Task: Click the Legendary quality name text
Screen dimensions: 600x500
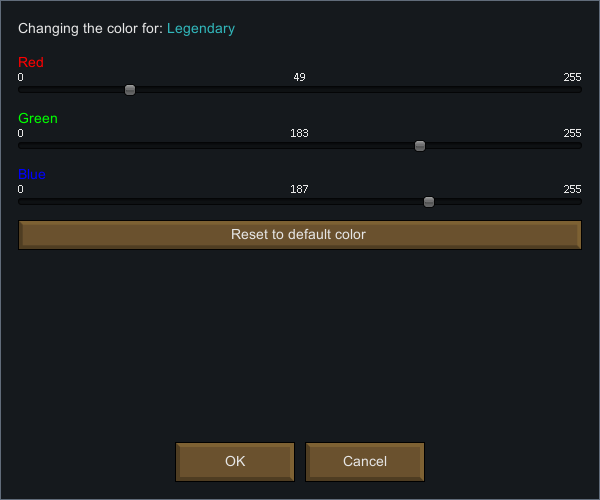Action: point(201,29)
